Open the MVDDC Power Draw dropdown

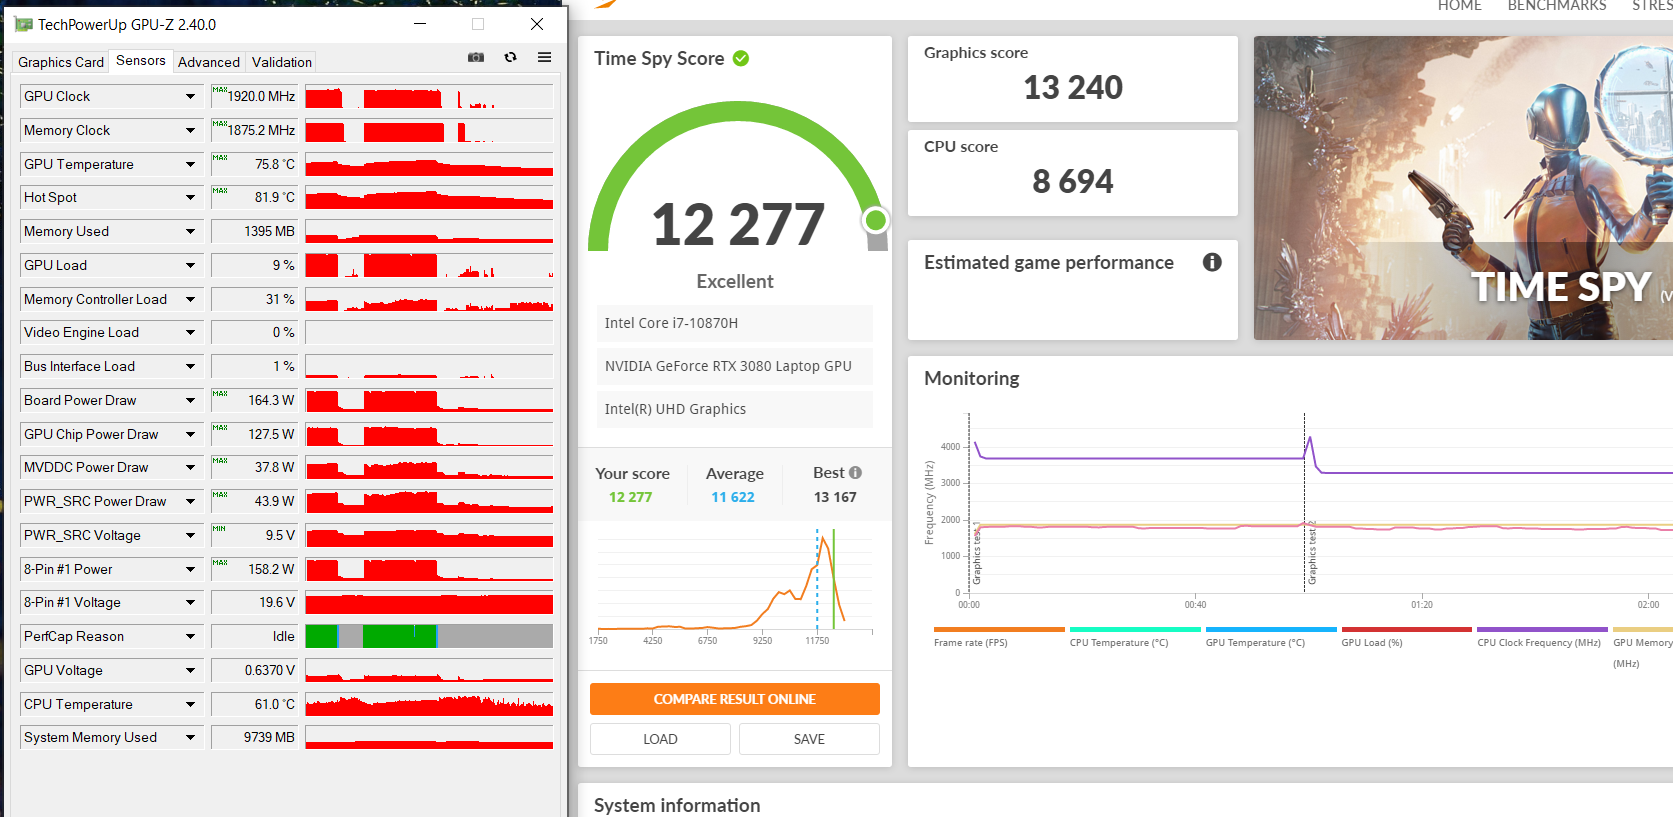190,467
